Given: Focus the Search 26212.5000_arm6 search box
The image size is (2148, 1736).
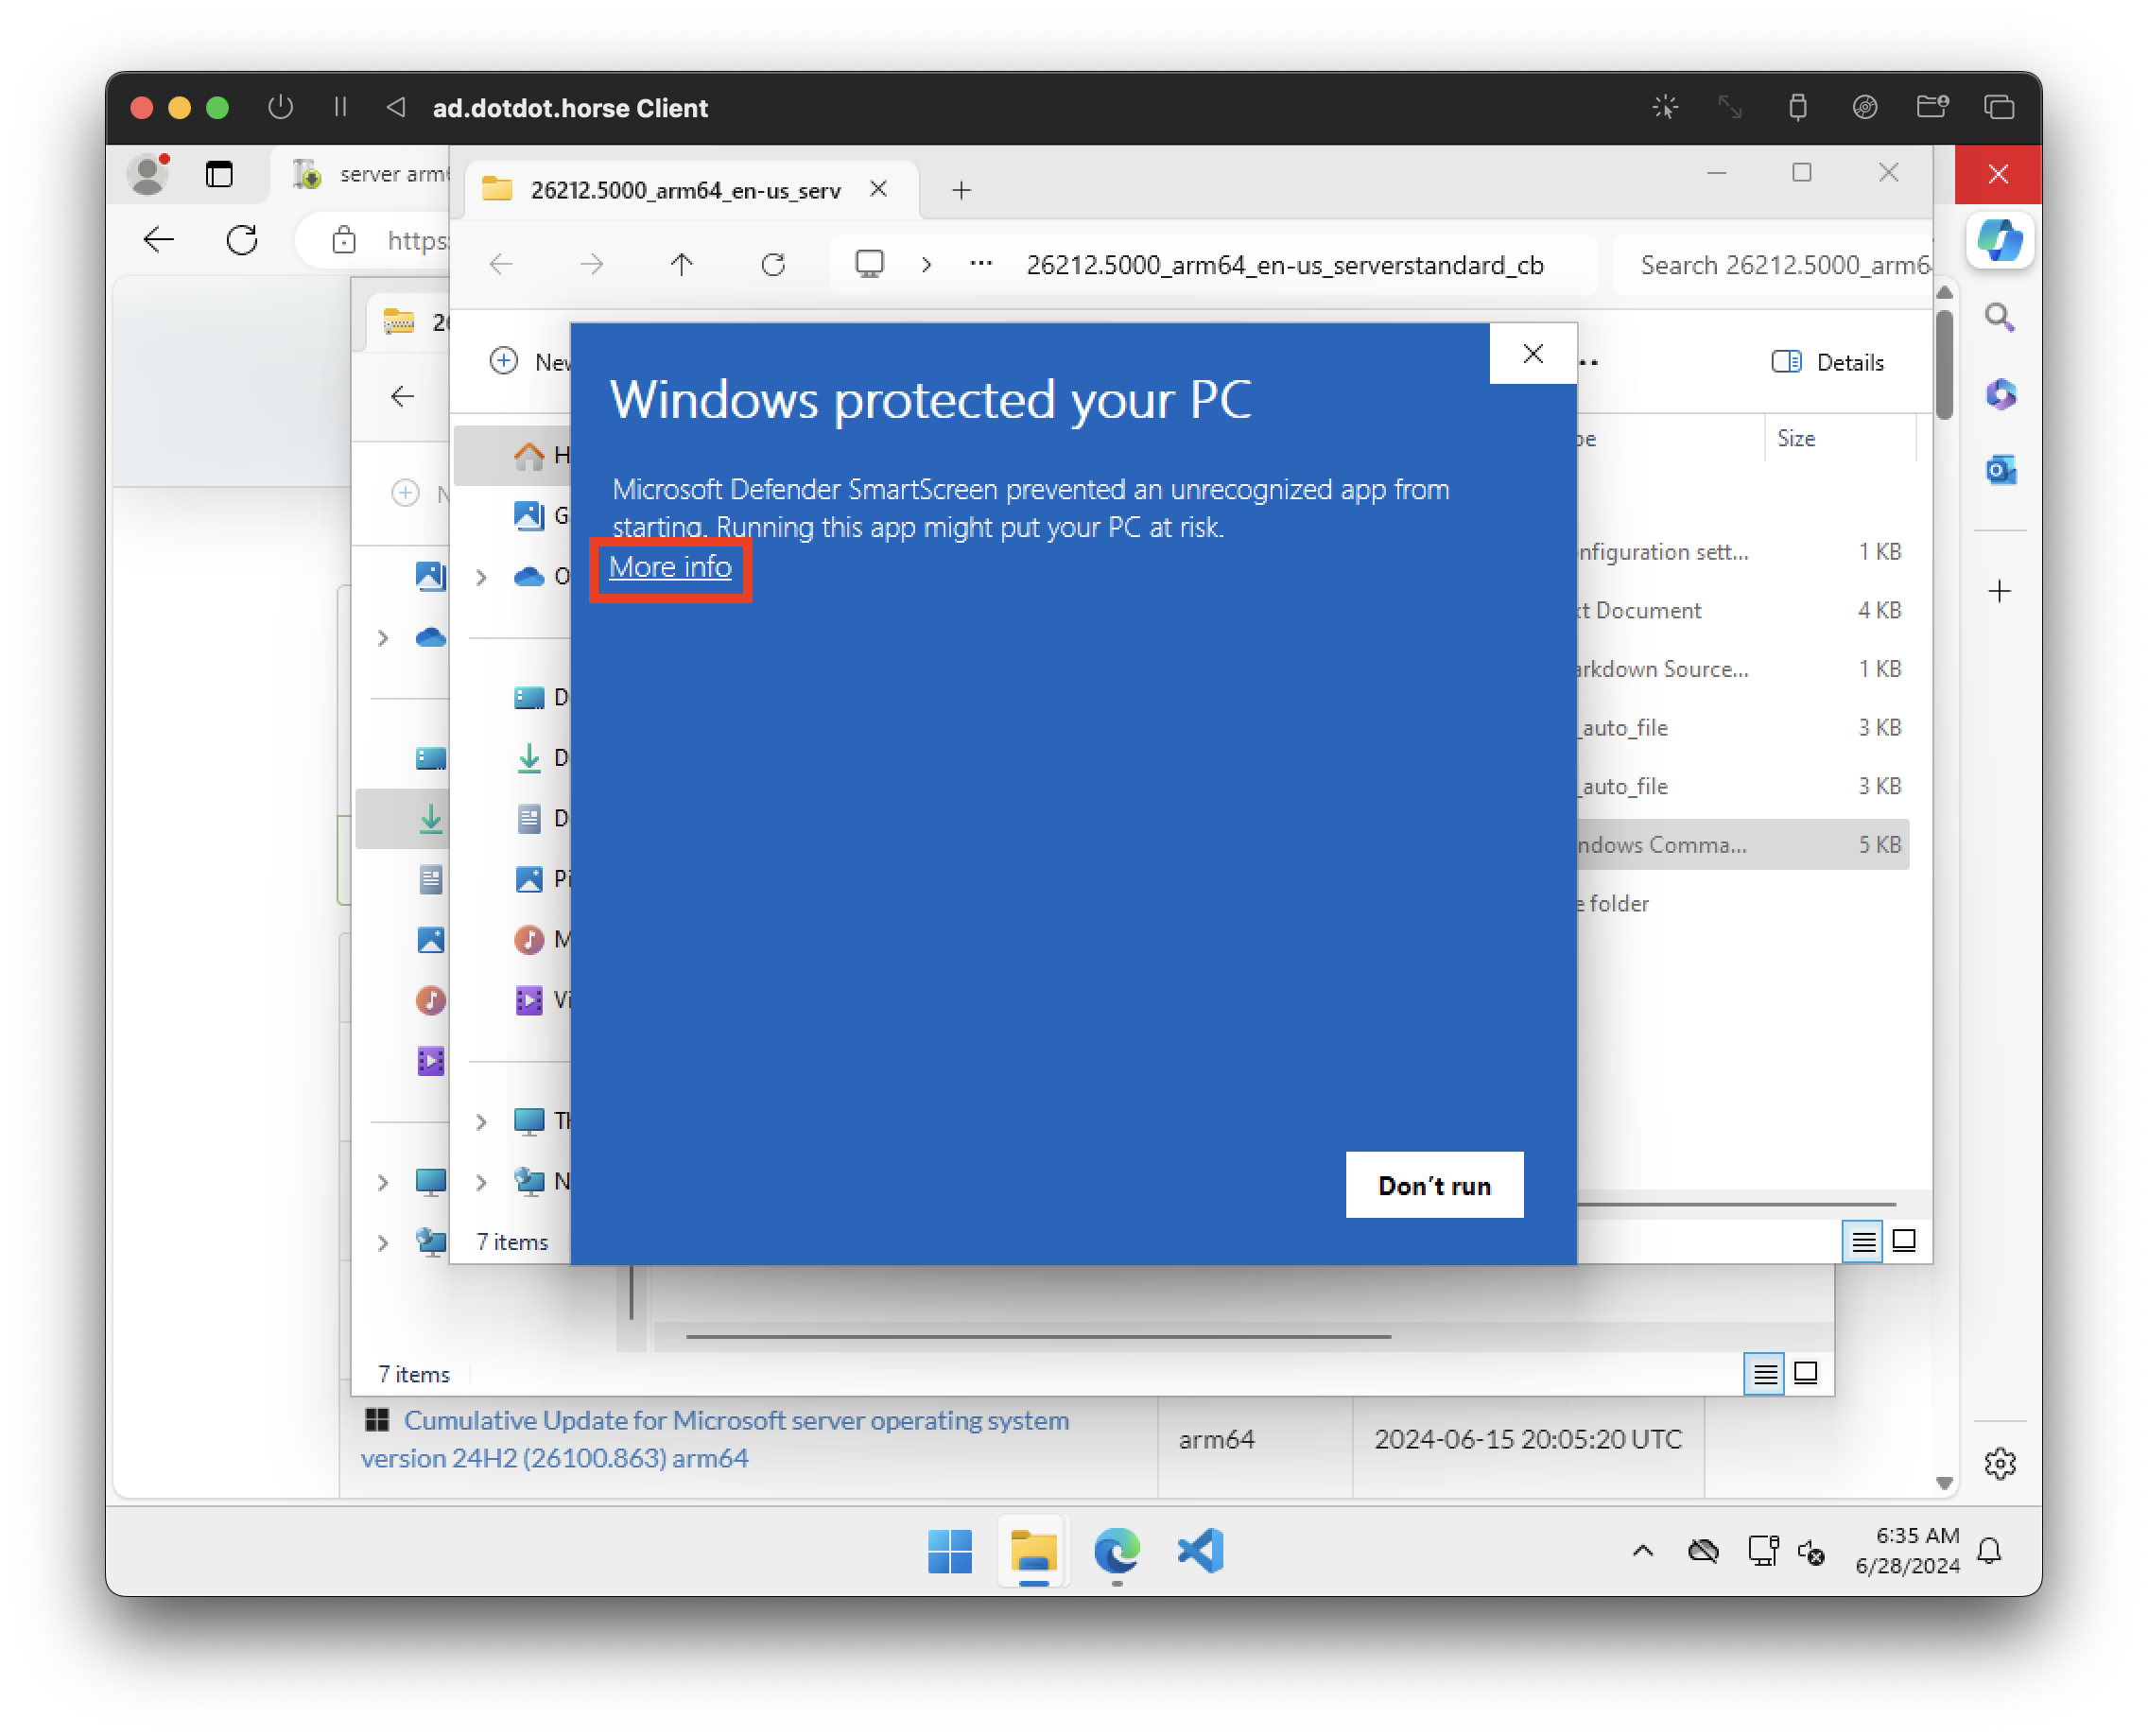Looking at the screenshot, I should tap(1771, 265).
